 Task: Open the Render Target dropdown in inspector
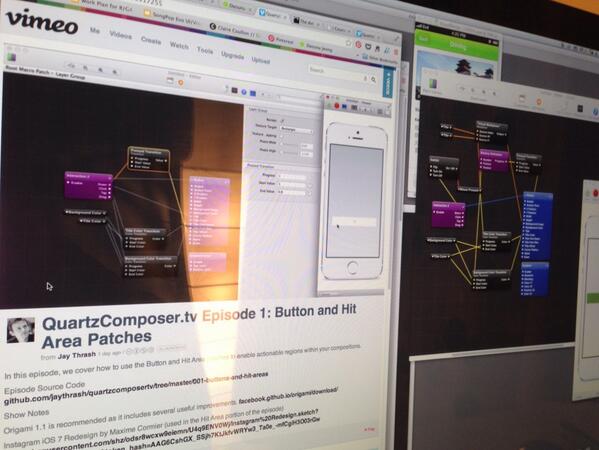(x=296, y=130)
